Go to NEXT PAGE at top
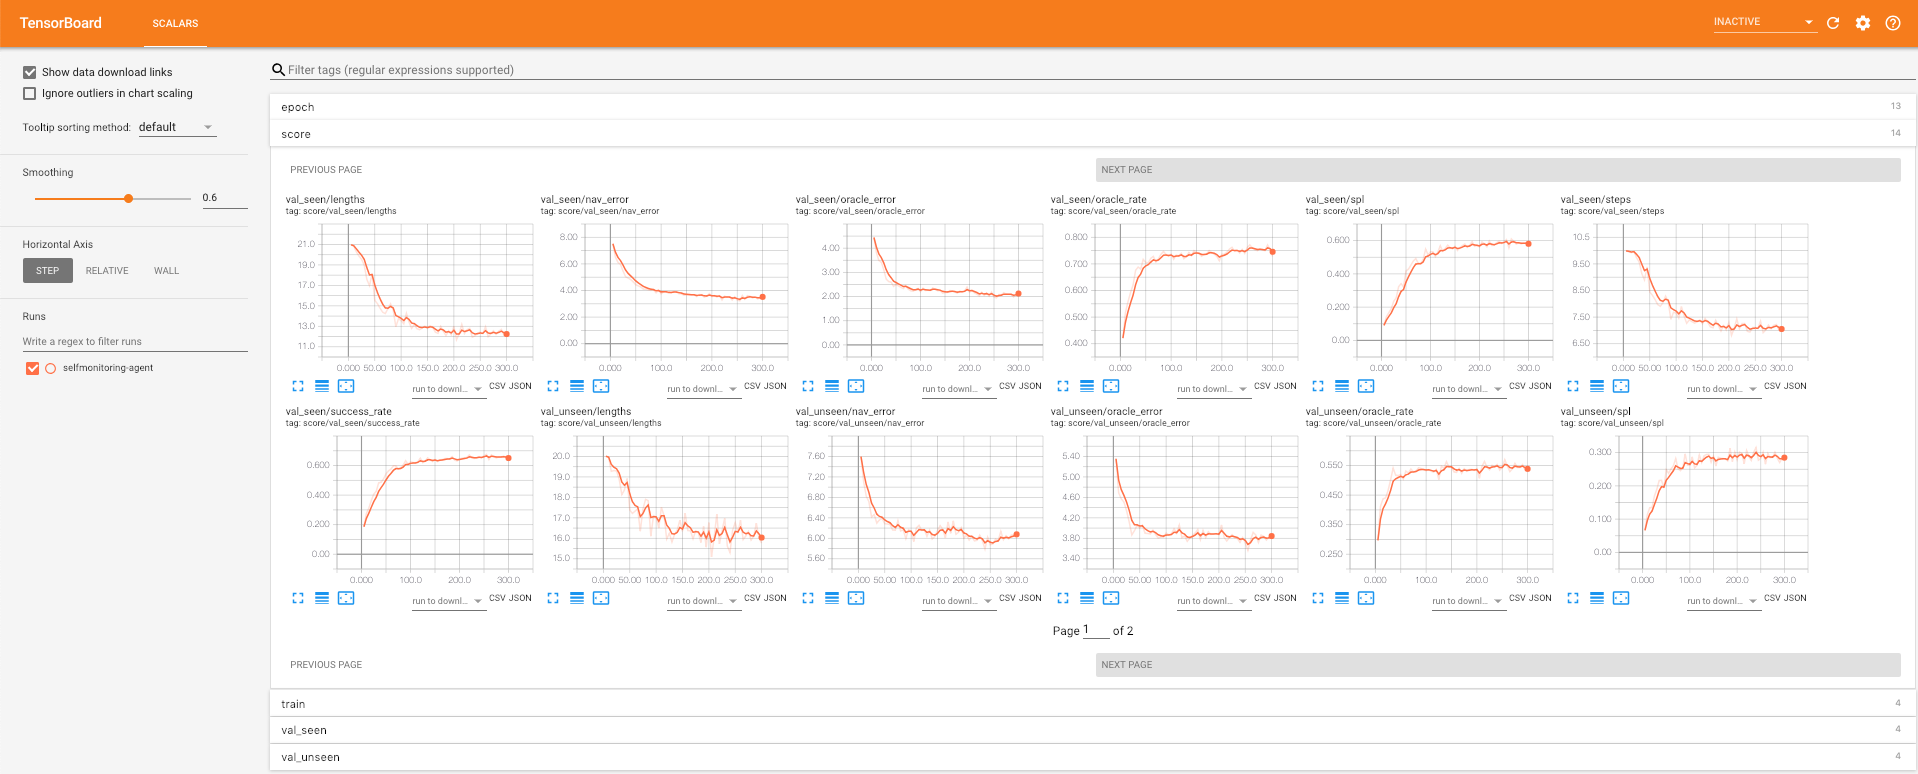The height and width of the screenshot is (774, 1918). click(x=1498, y=170)
